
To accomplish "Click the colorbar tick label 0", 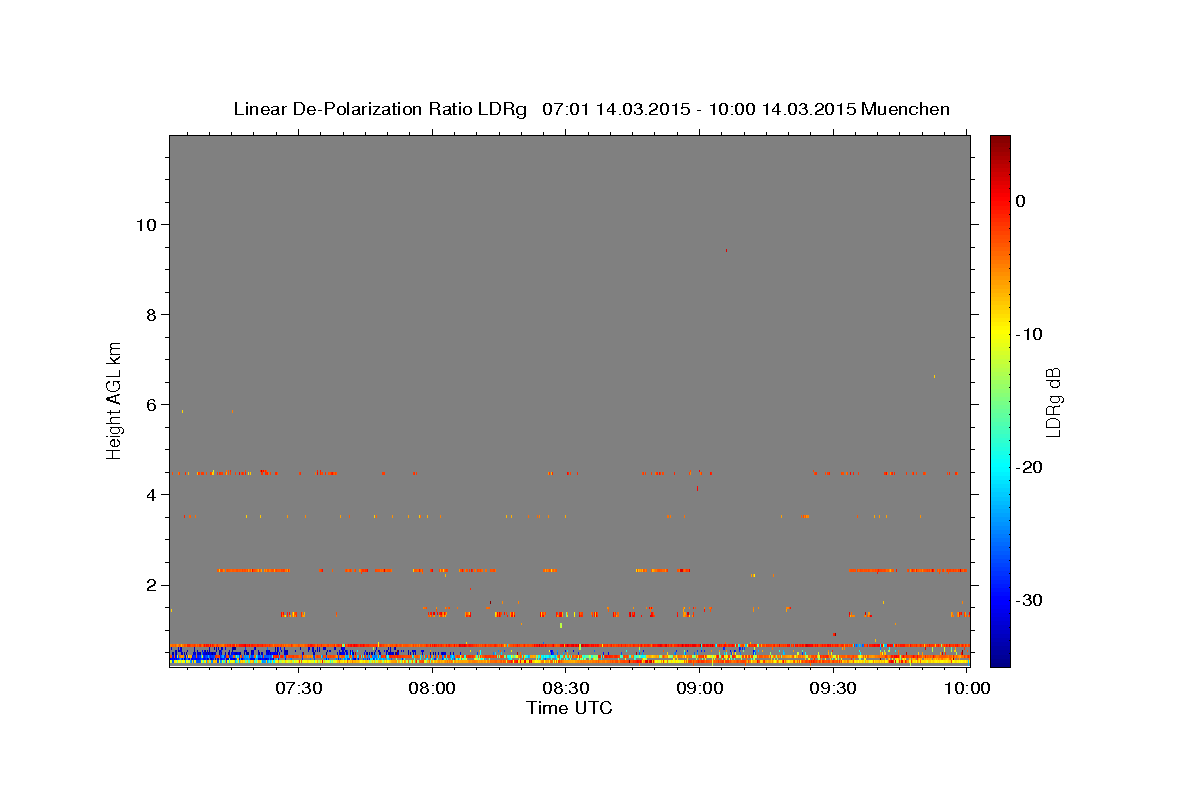I will click(1021, 201).
